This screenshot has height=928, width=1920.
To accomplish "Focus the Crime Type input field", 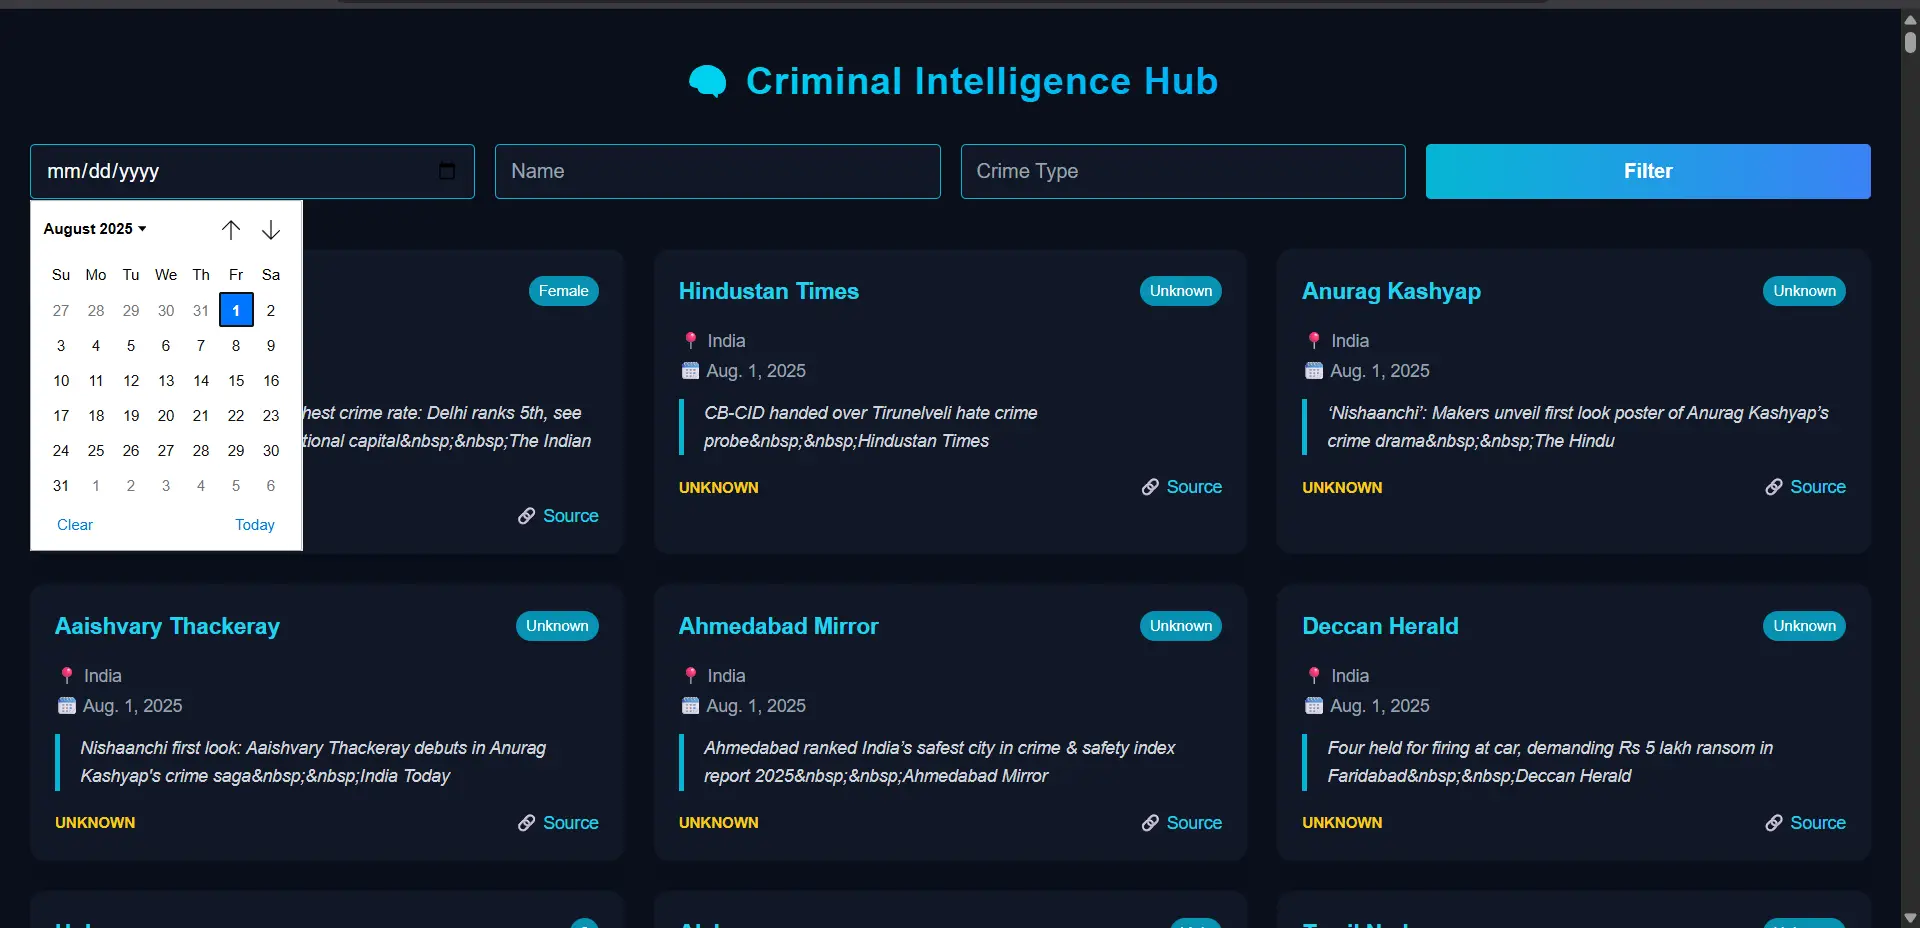I will pos(1182,171).
